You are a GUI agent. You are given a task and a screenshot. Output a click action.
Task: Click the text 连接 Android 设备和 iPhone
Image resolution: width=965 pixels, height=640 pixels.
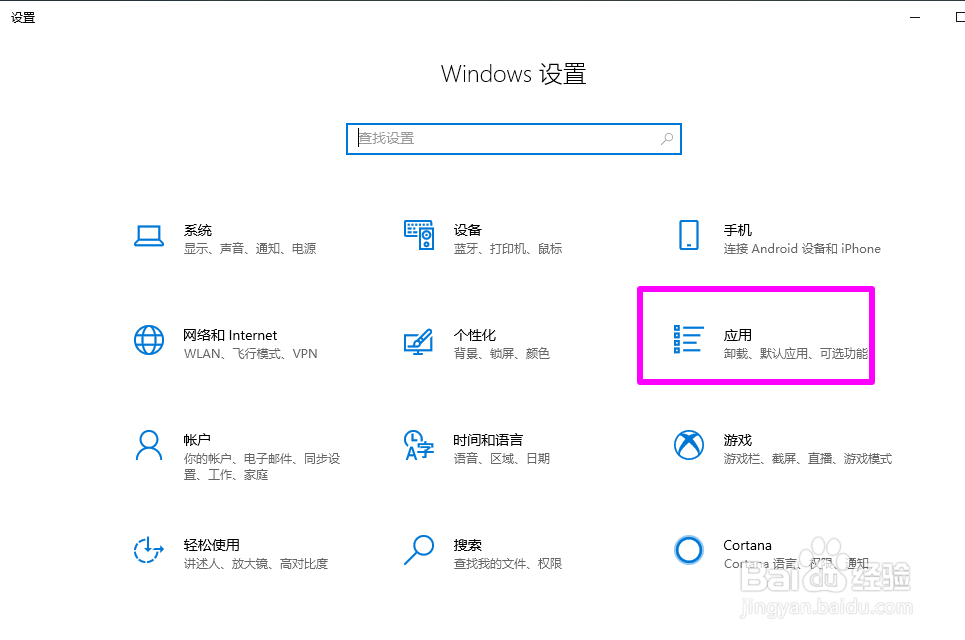pyautogui.click(x=802, y=249)
